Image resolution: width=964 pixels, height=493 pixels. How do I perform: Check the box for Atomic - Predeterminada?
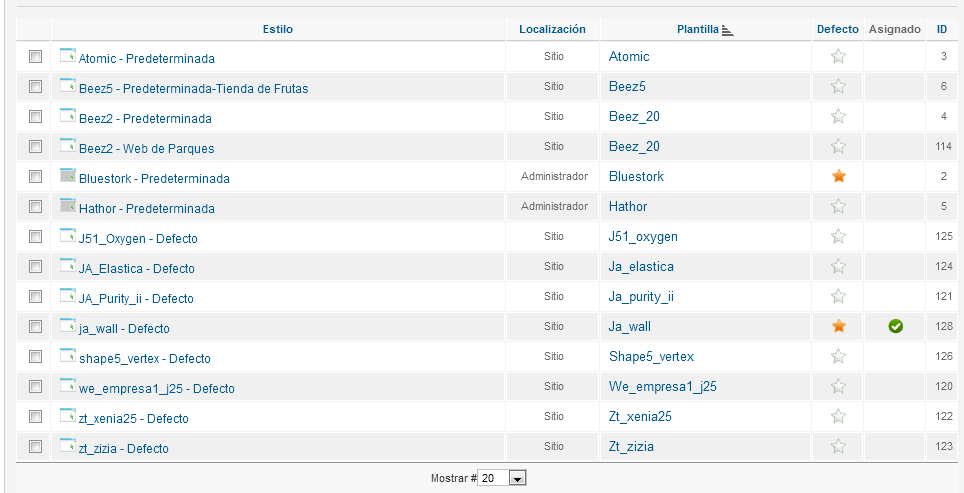click(x=36, y=57)
